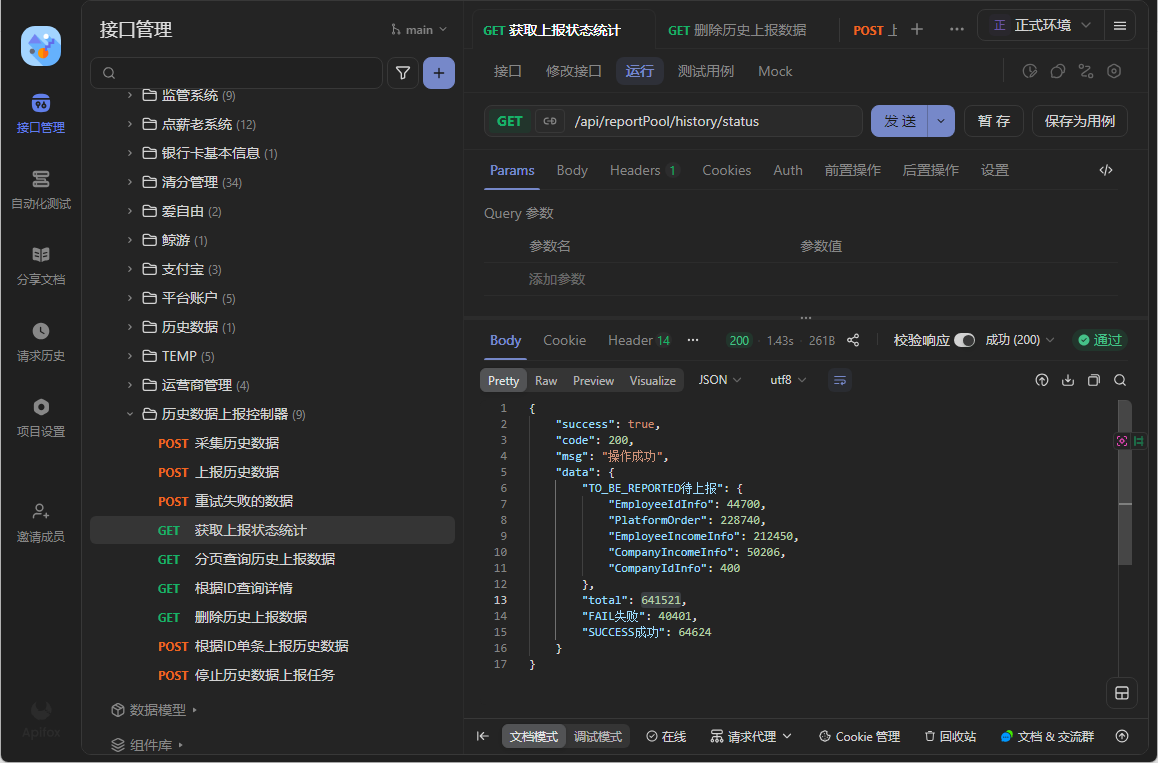Click the code snippet icon in Params row

pos(1106,170)
